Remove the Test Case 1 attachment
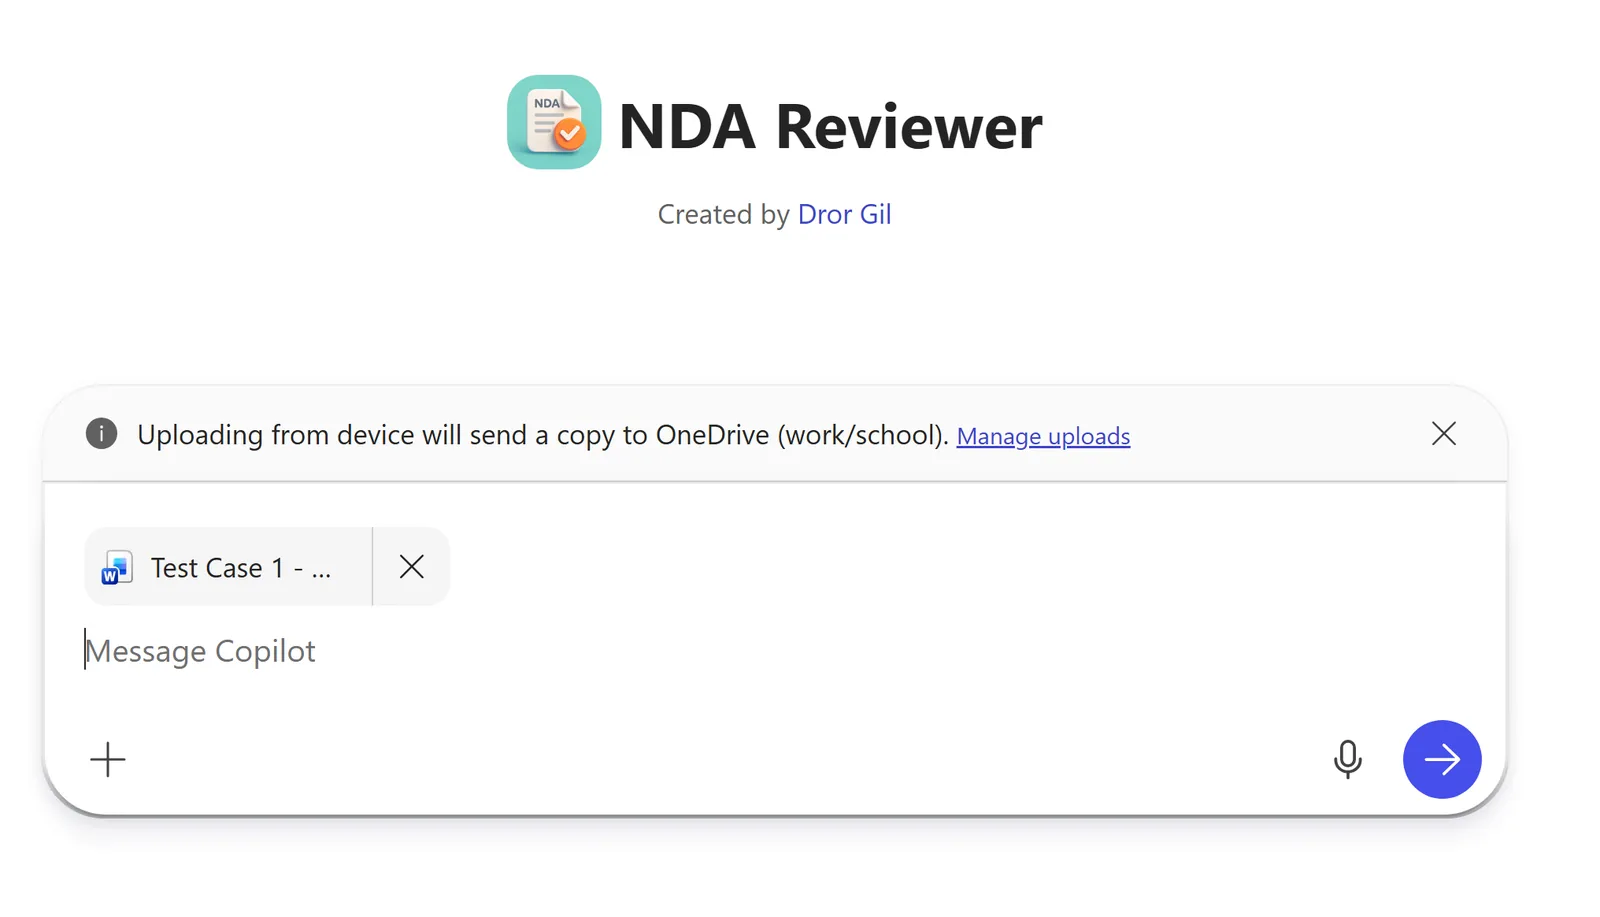 (x=411, y=567)
